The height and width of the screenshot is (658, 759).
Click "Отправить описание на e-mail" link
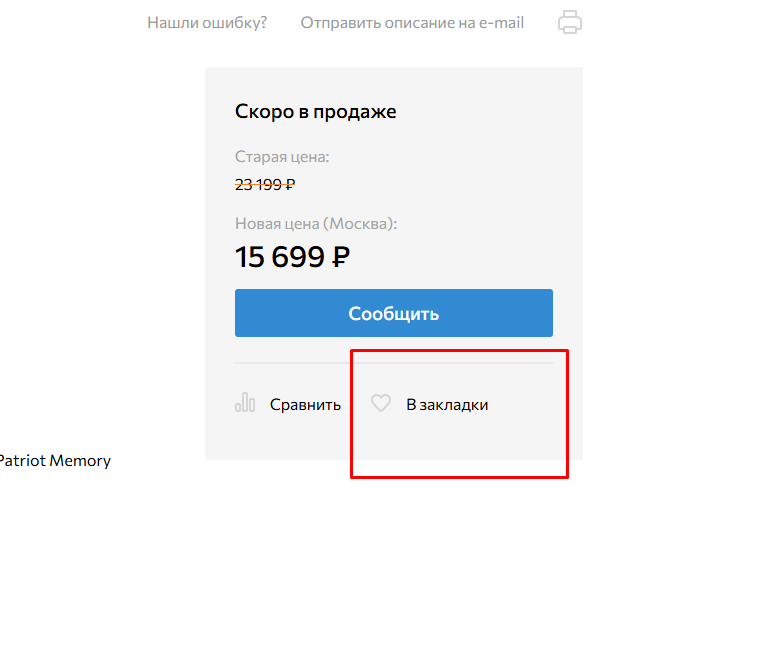[412, 22]
